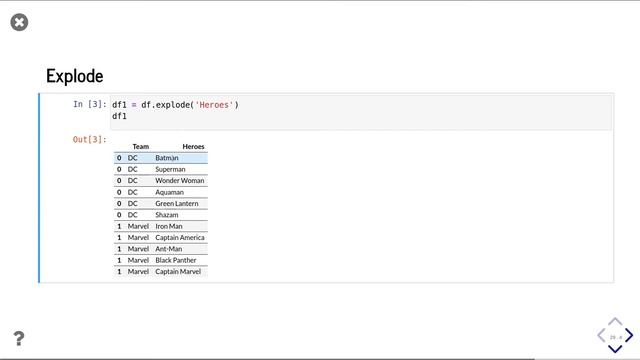Viewport: 640px width, 360px height.
Task: Click Marvel in the Iron Man row
Action: pyautogui.click(x=138, y=226)
